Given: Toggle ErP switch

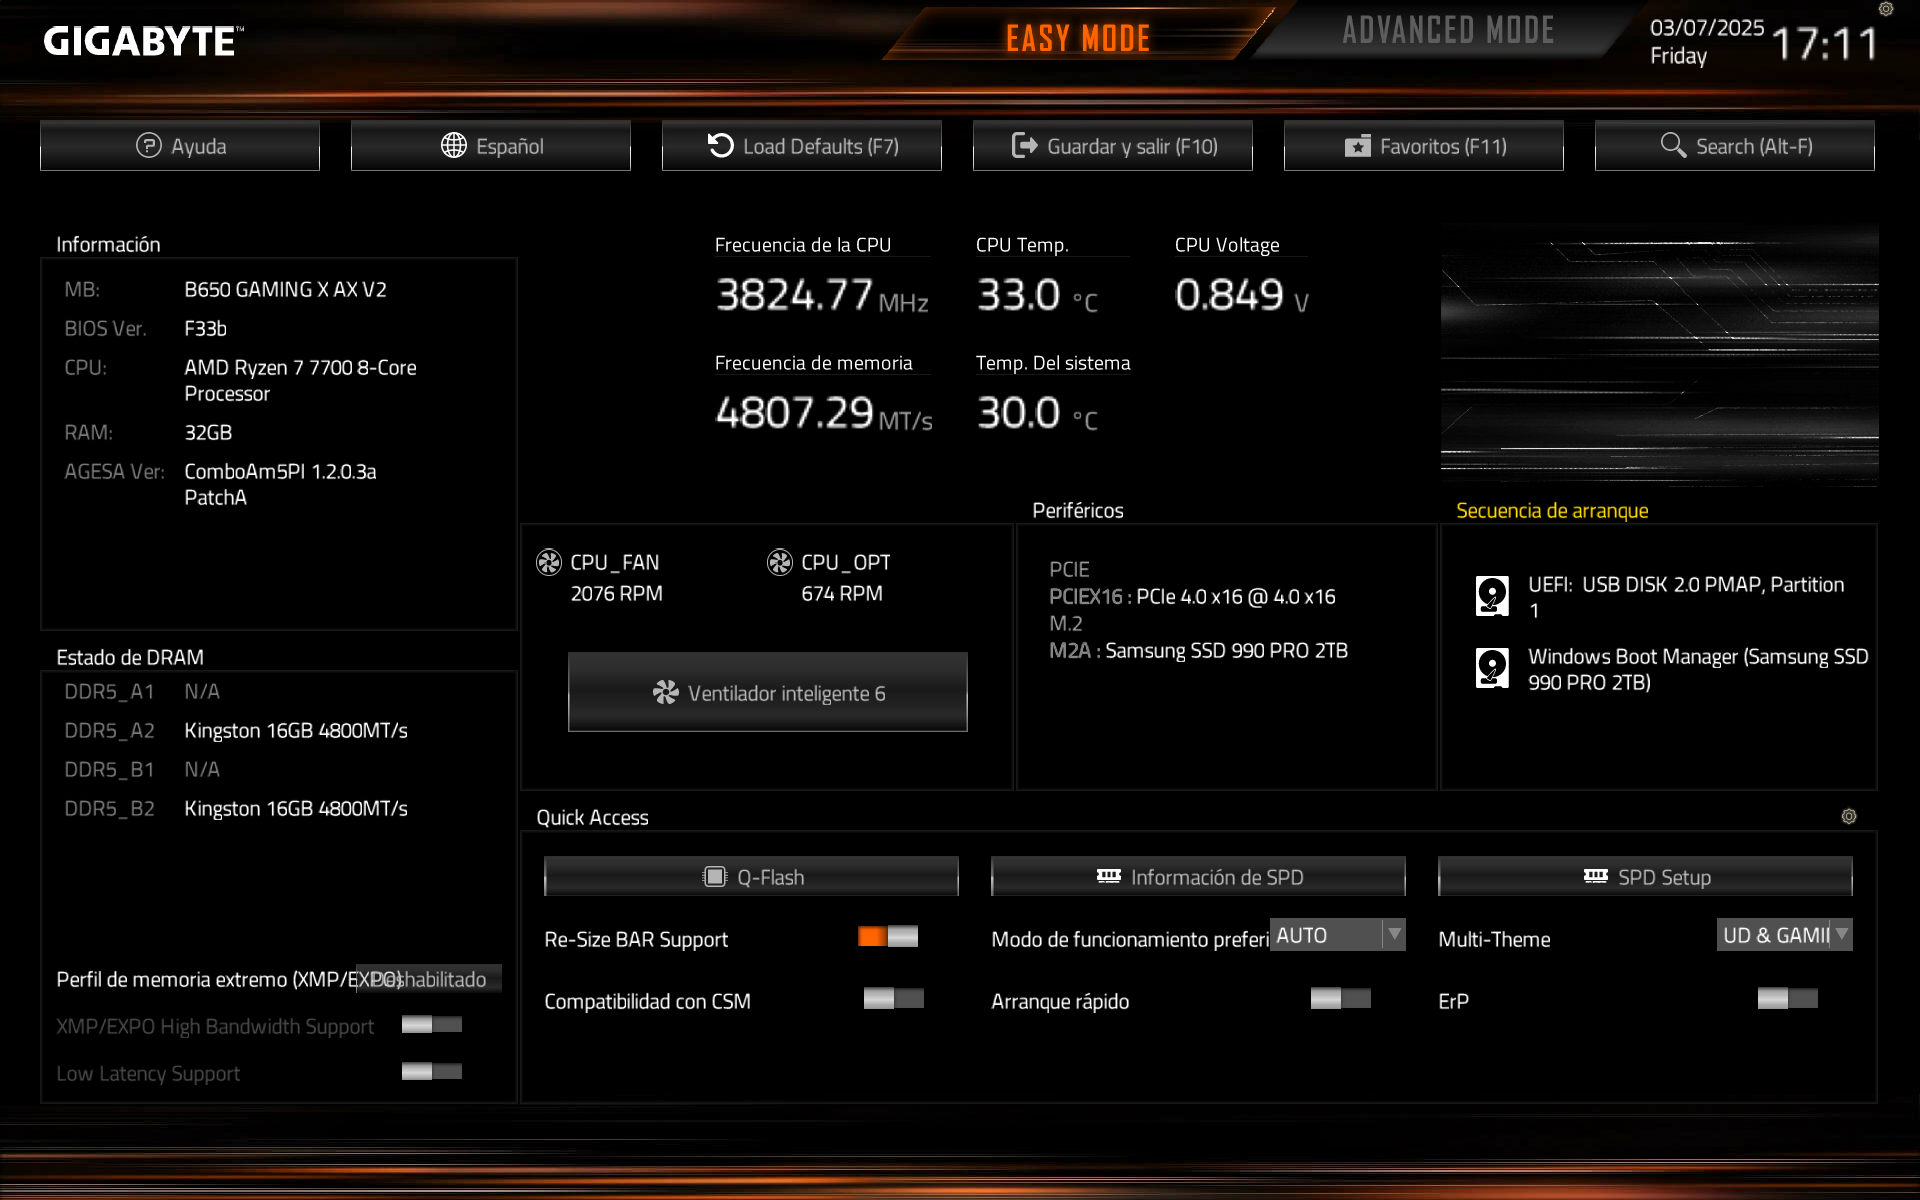Looking at the screenshot, I should [1788, 998].
